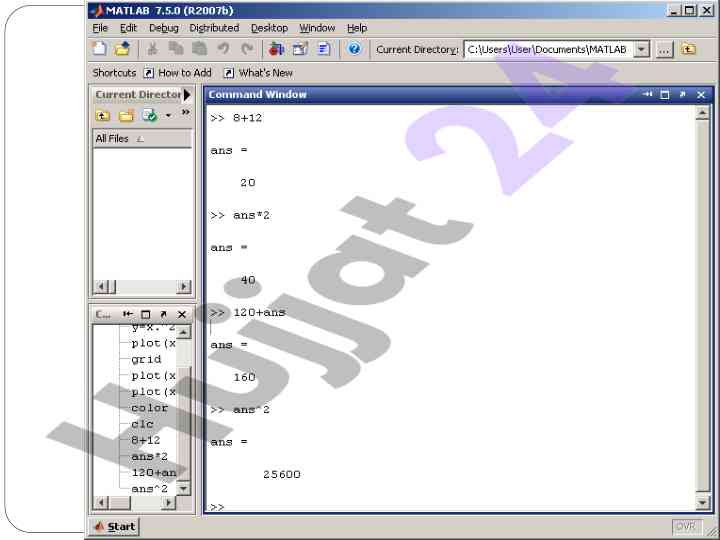
Task: Open the GUIDE icon in the toolbar
Action: point(300,49)
